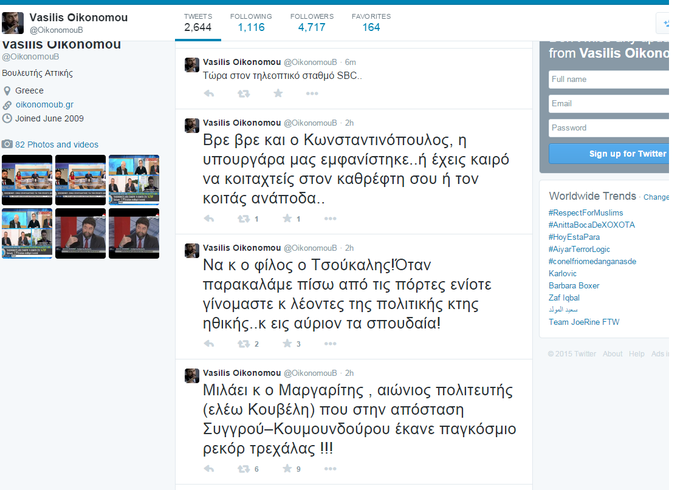Open the Following 1,116 tab
The height and width of the screenshot is (490, 700).
(251, 23)
